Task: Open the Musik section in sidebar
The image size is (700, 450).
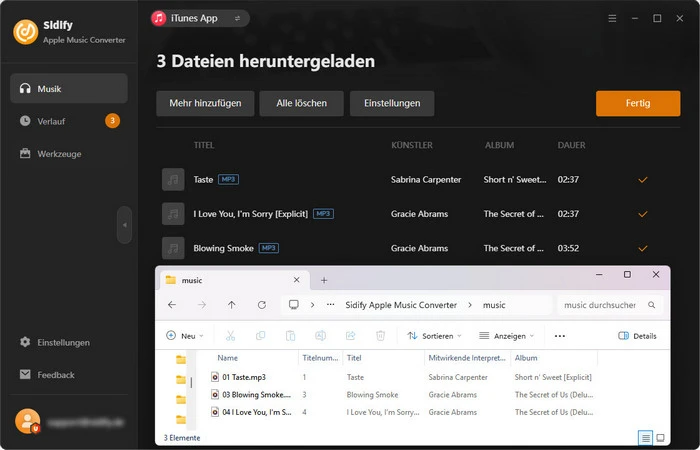Action: coord(69,88)
